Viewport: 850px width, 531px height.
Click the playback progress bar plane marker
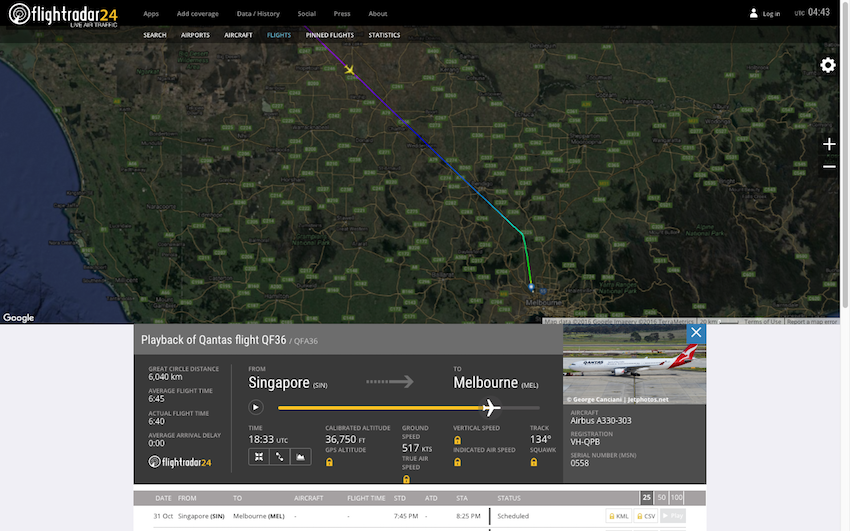tap(491, 407)
